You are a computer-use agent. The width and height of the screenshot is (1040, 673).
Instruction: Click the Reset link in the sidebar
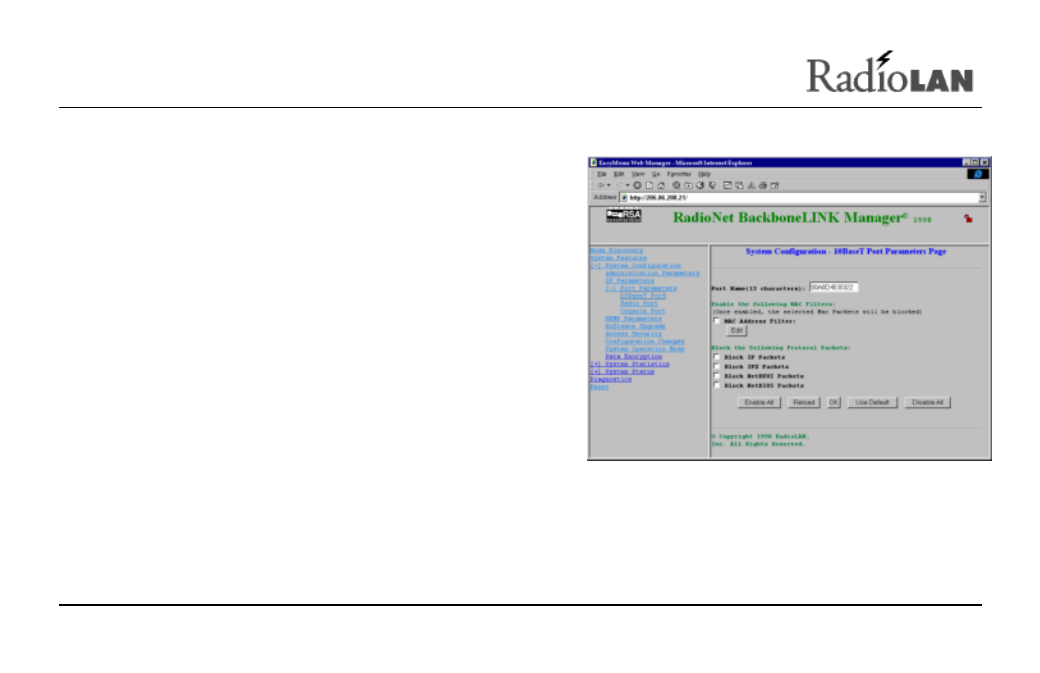point(599,387)
